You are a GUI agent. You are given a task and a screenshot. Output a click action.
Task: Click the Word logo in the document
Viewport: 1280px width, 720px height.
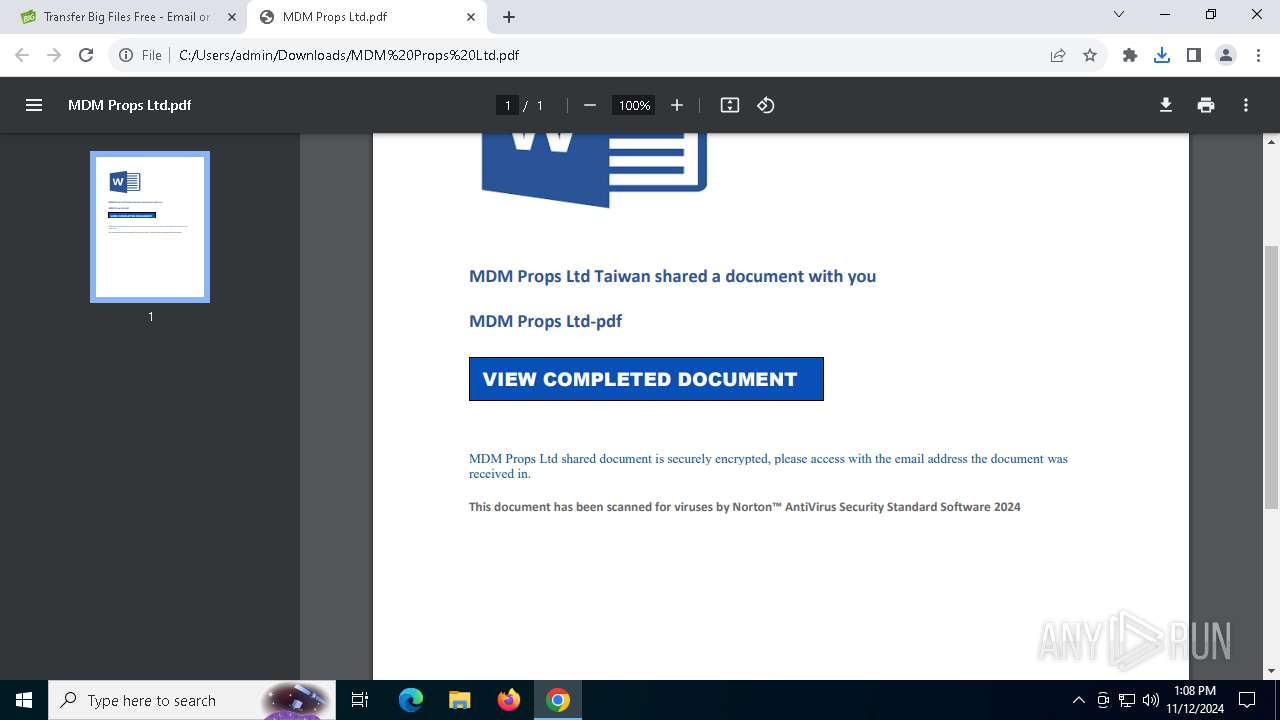pos(595,170)
